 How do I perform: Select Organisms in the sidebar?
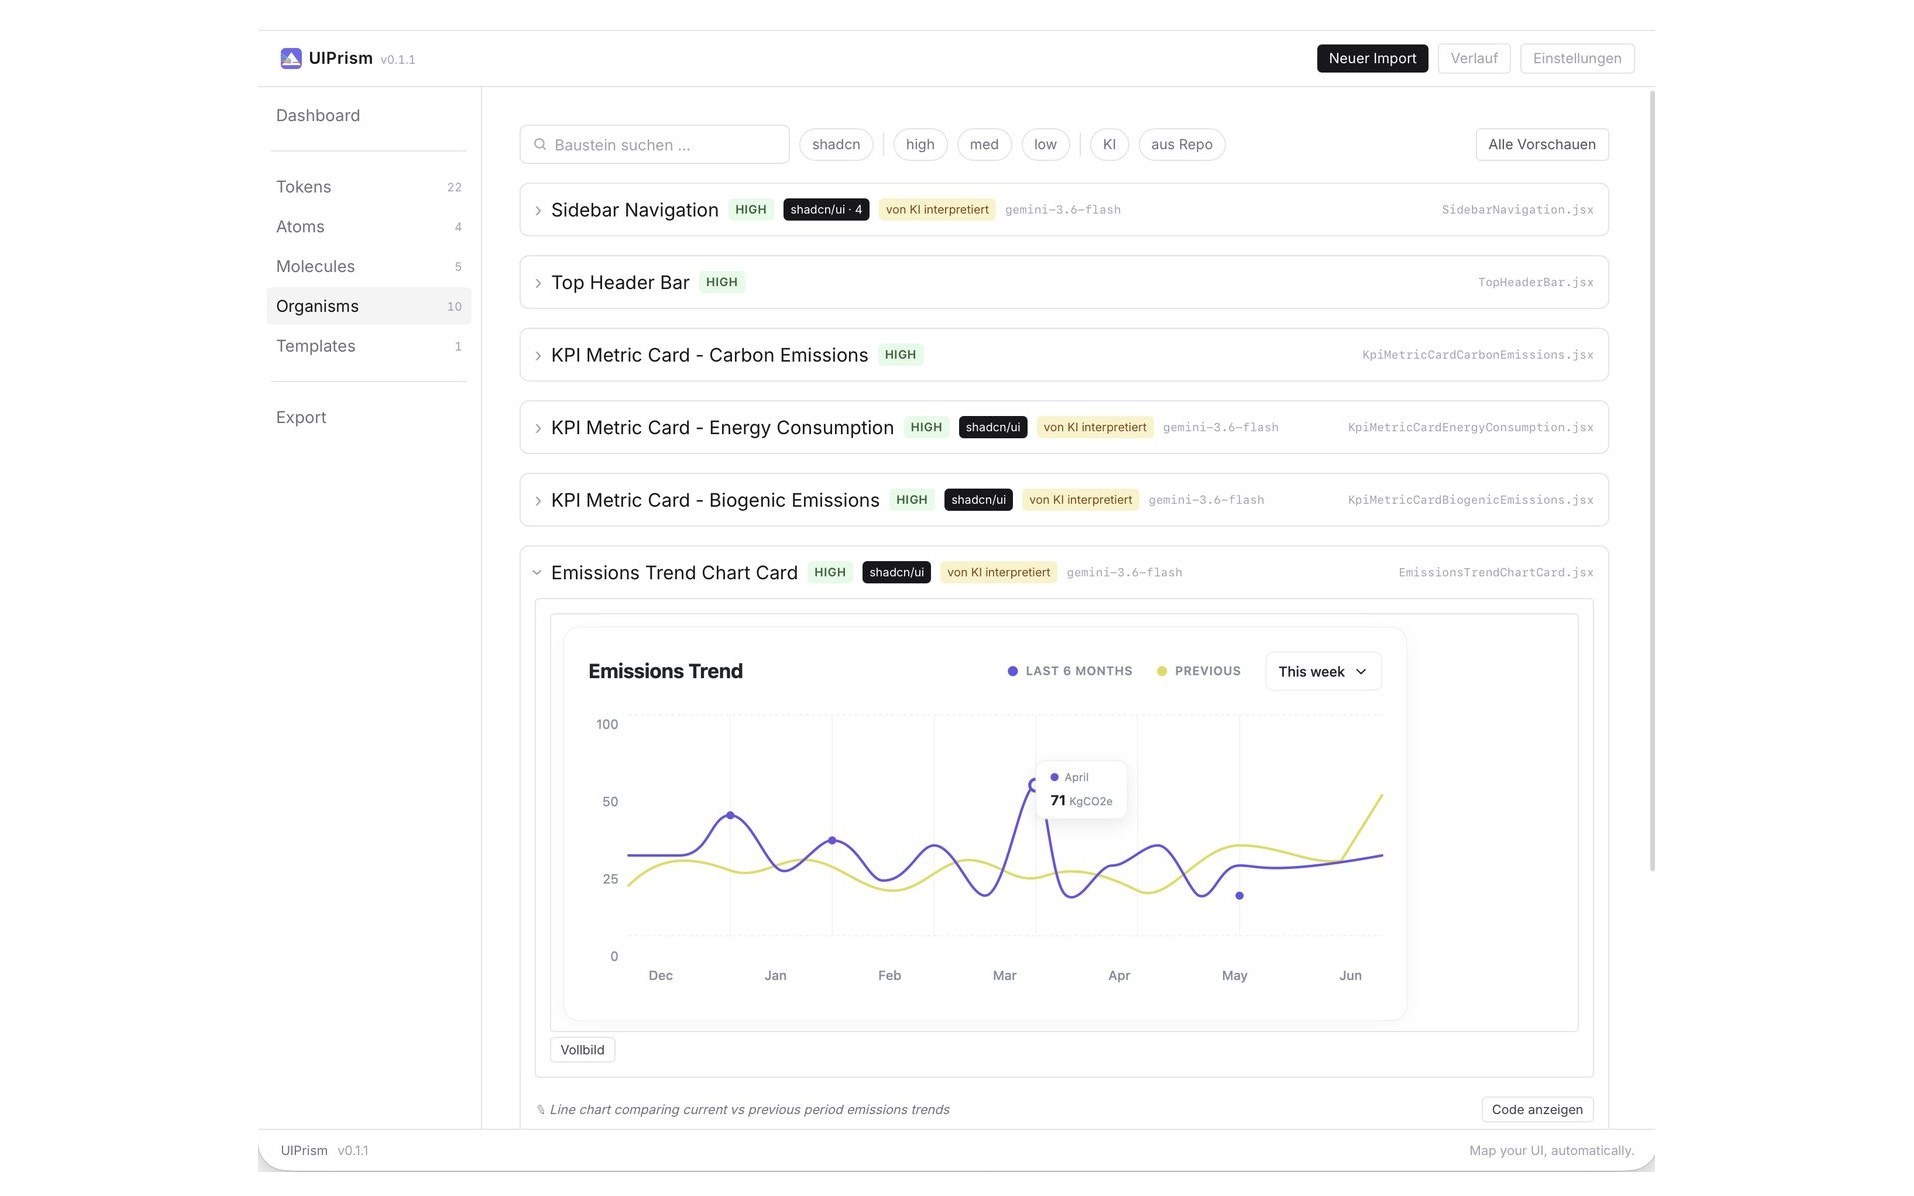coord(368,306)
